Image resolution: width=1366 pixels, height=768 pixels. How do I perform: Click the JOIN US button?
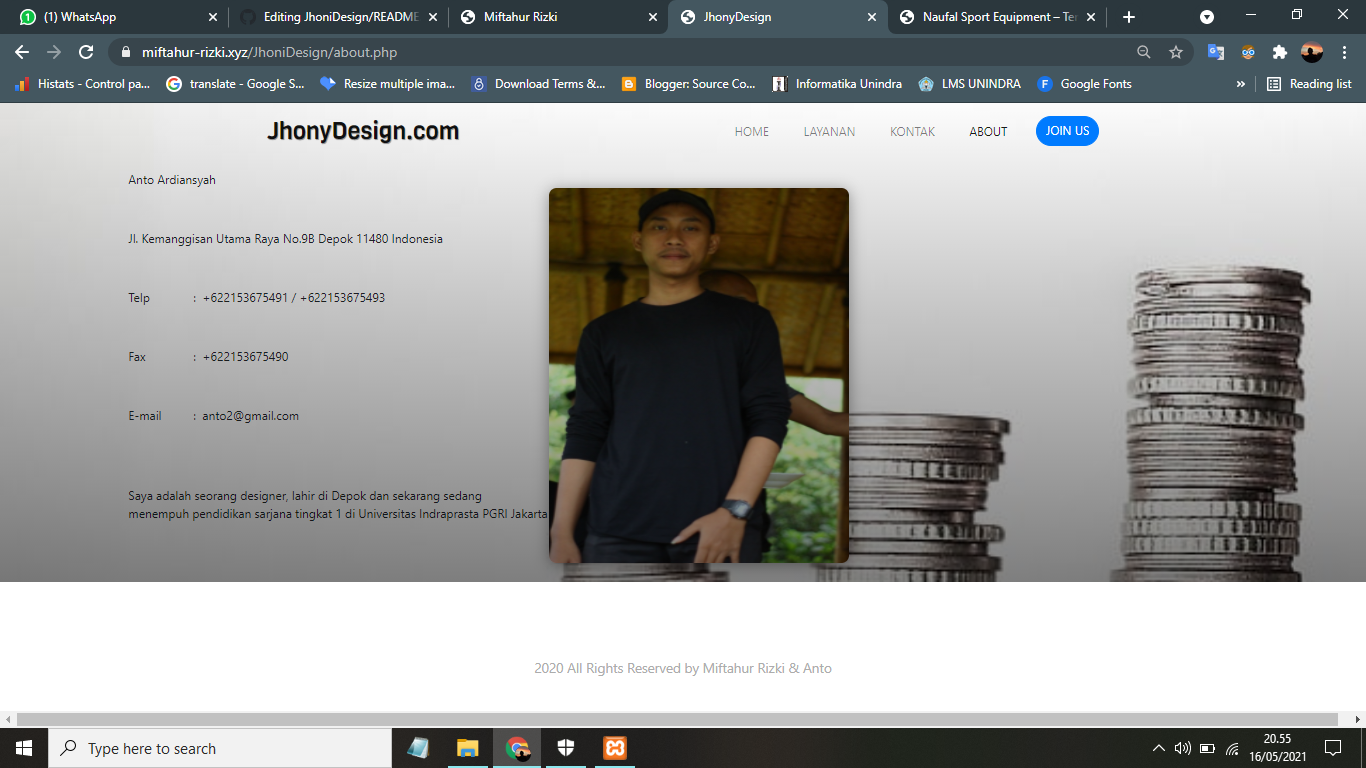pos(1066,131)
